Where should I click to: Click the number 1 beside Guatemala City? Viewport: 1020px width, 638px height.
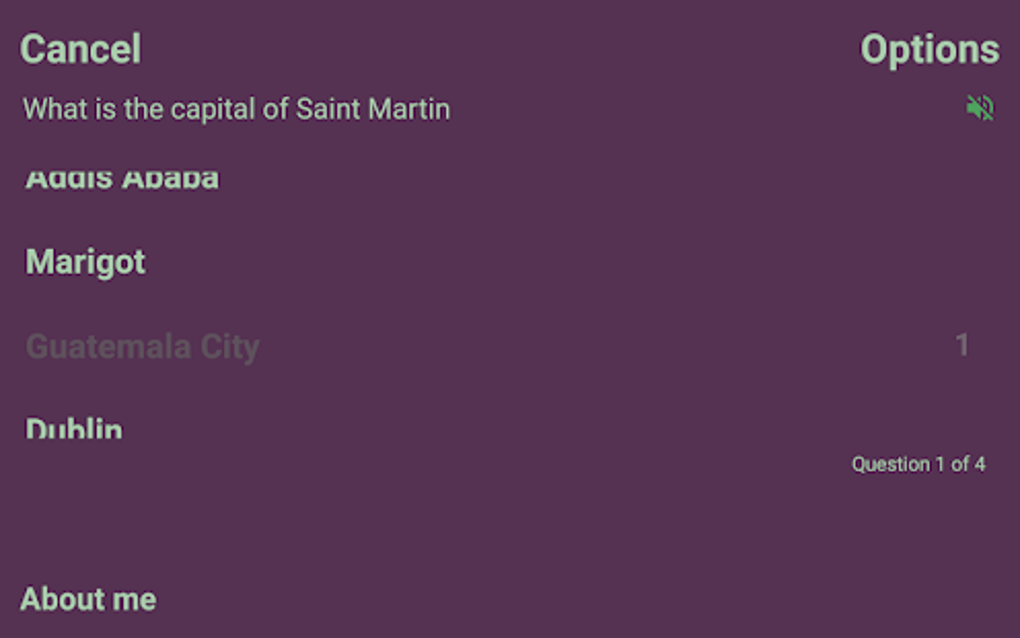point(962,346)
